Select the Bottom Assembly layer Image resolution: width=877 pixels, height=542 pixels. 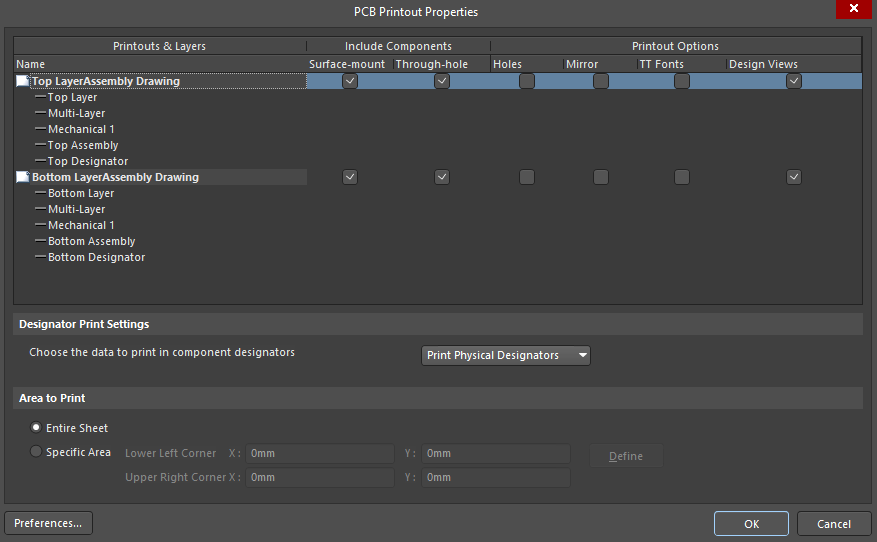[x=91, y=241]
